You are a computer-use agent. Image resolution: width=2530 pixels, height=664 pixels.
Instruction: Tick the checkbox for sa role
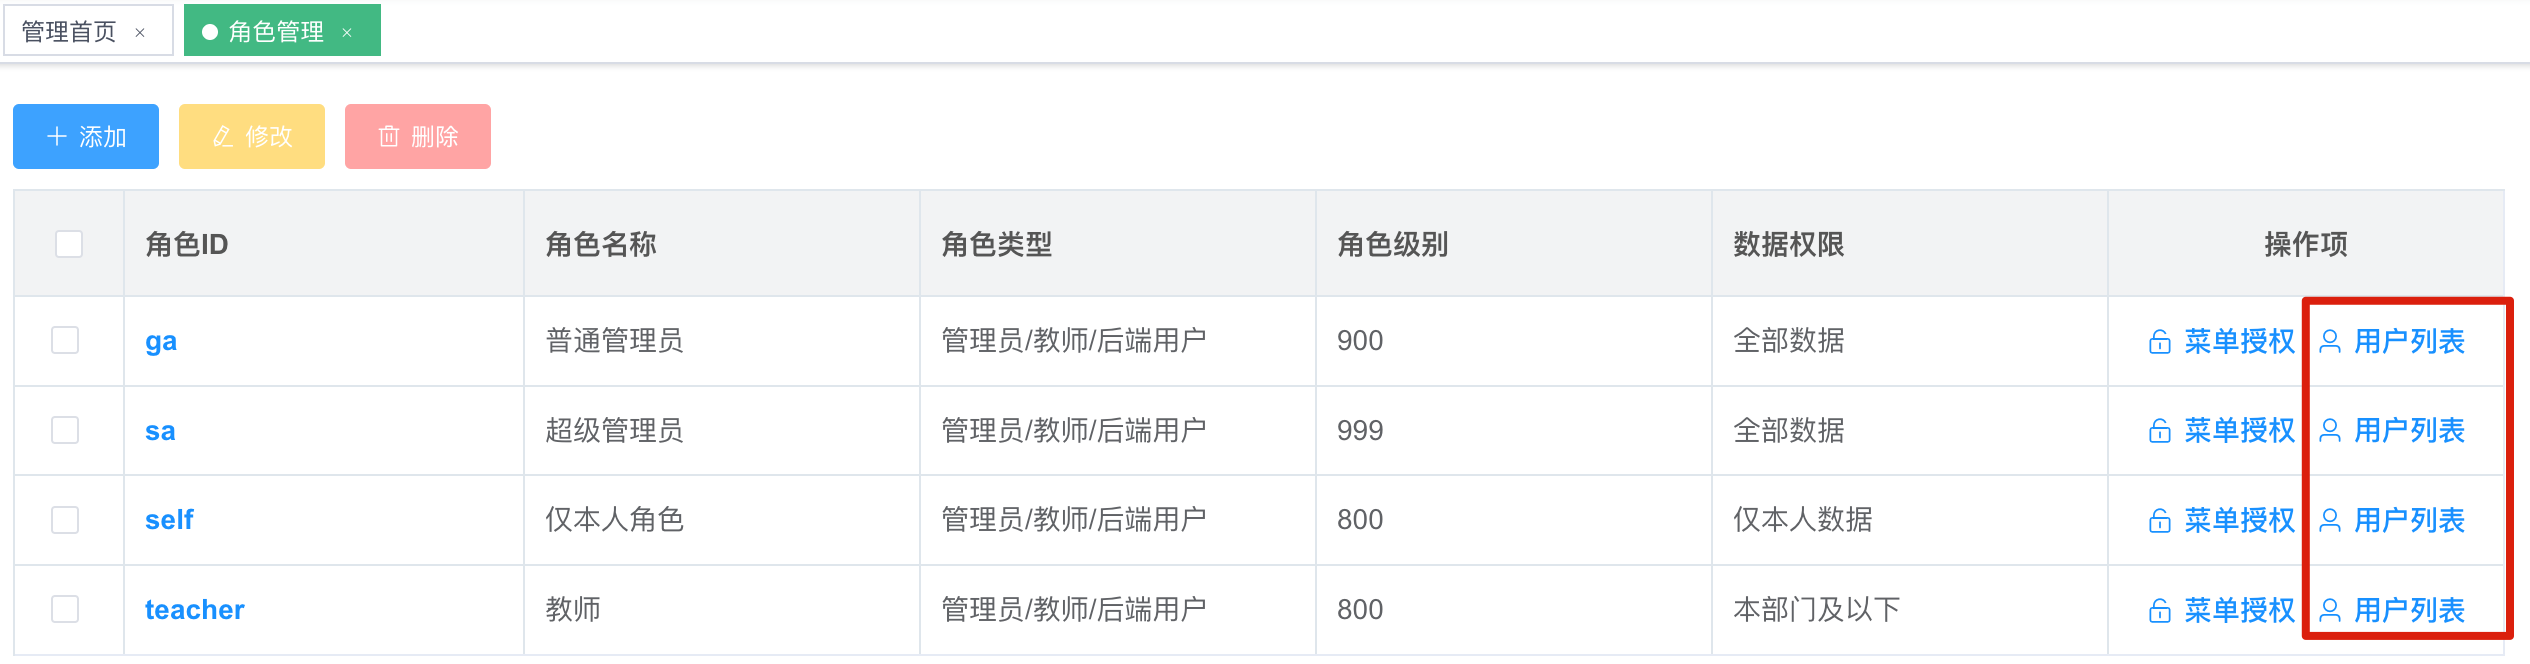pos(65,430)
